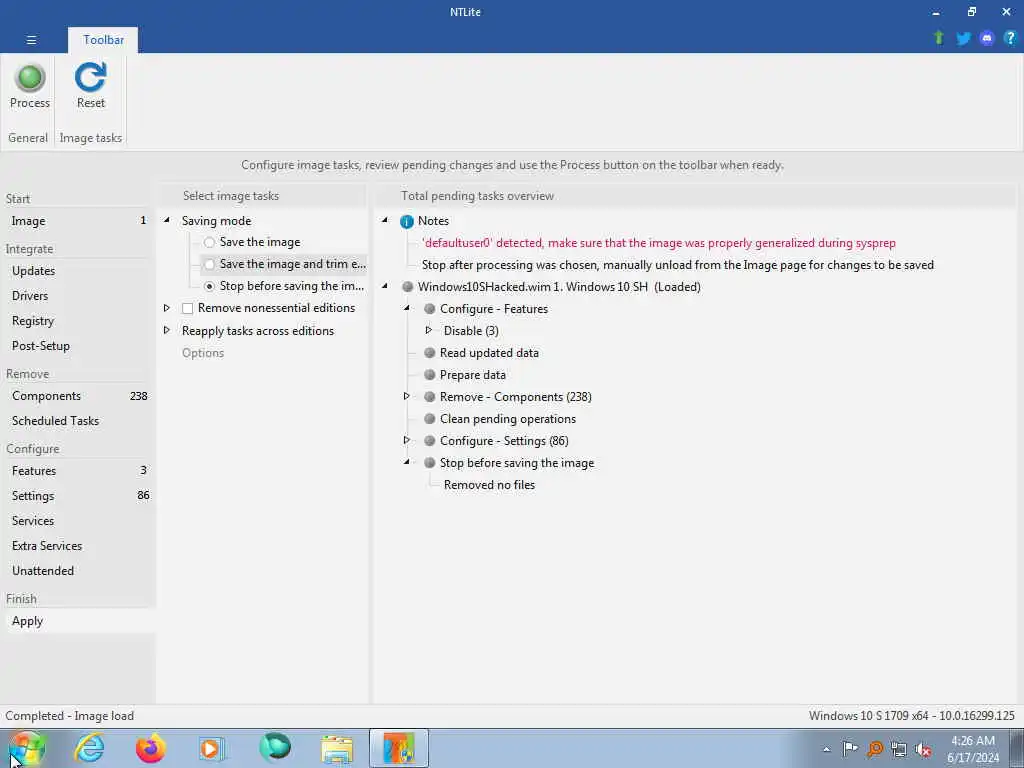
Task: Click the 'Stop after processing was chosen' note
Action: tap(678, 265)
